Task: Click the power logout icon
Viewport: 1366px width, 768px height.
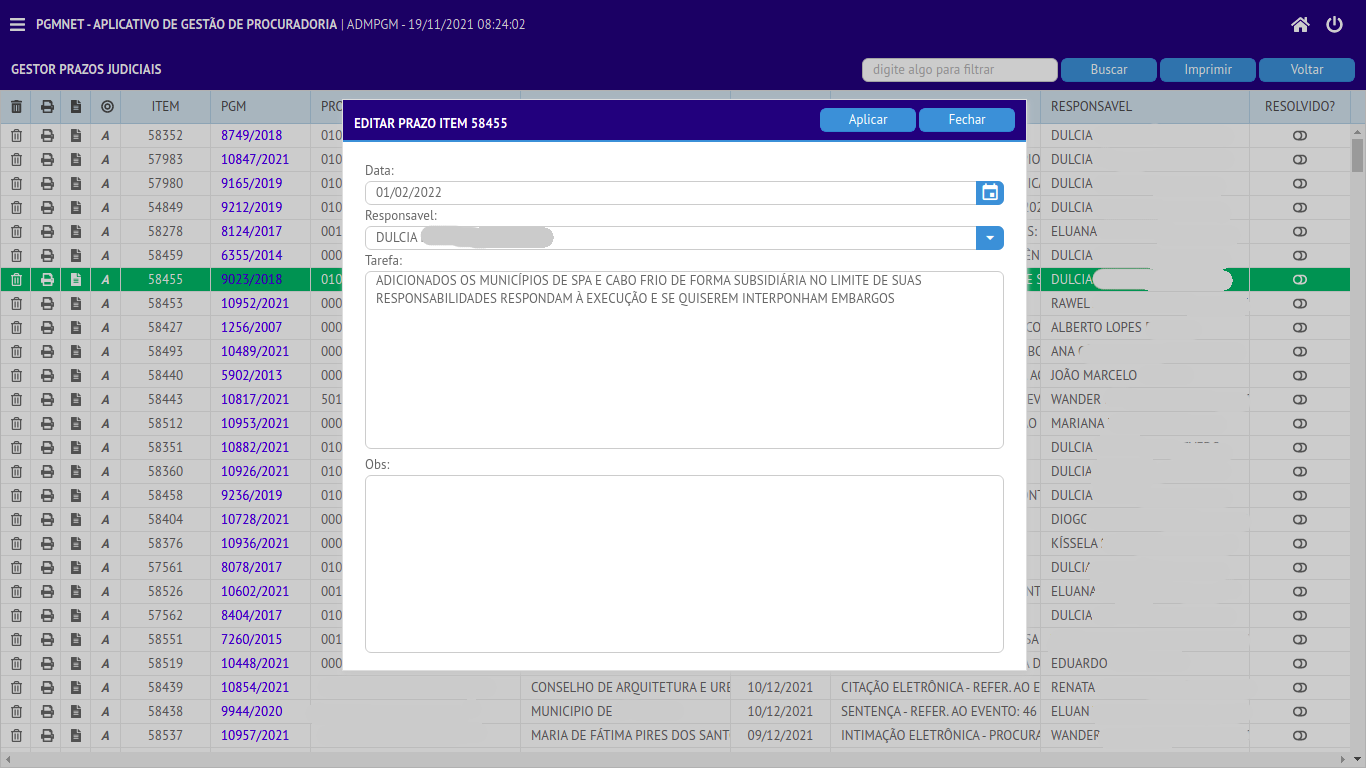Action: tap(1334, 25)
